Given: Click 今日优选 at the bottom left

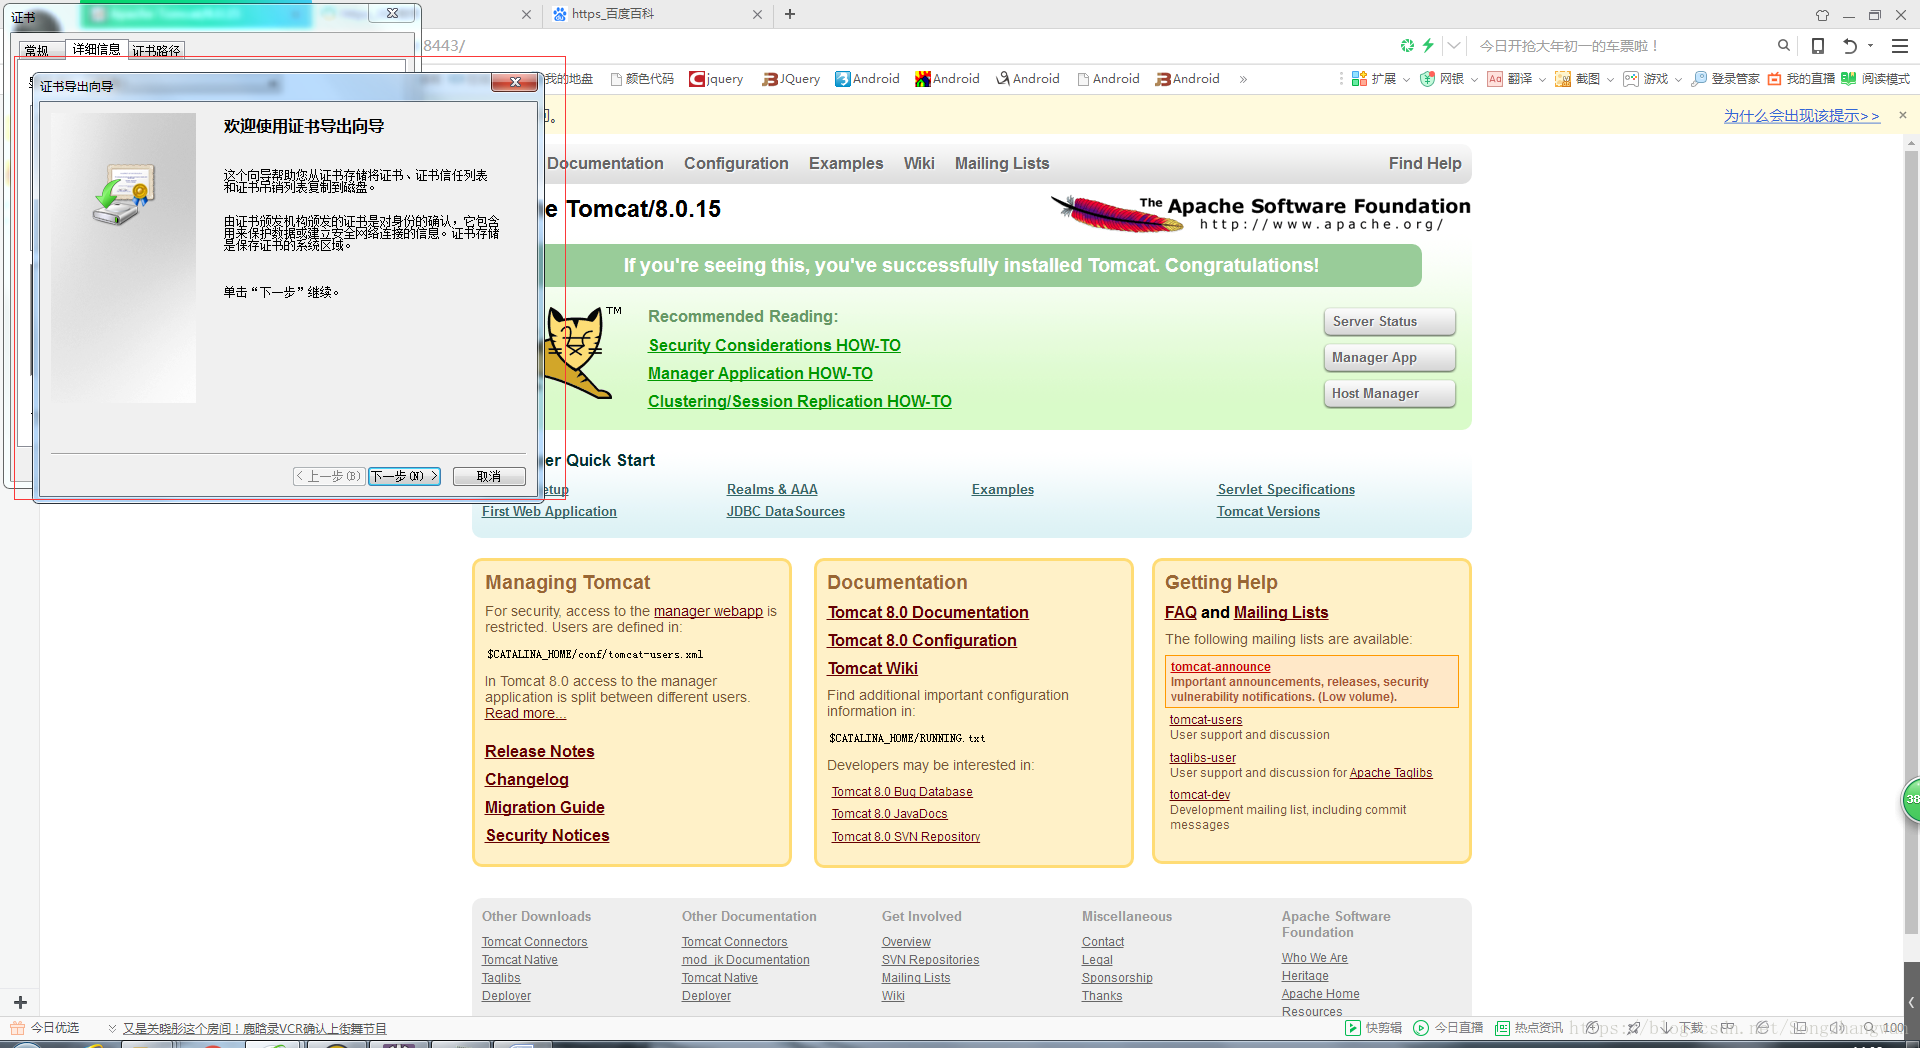Looking at the screenshot, I should 44,1028.
